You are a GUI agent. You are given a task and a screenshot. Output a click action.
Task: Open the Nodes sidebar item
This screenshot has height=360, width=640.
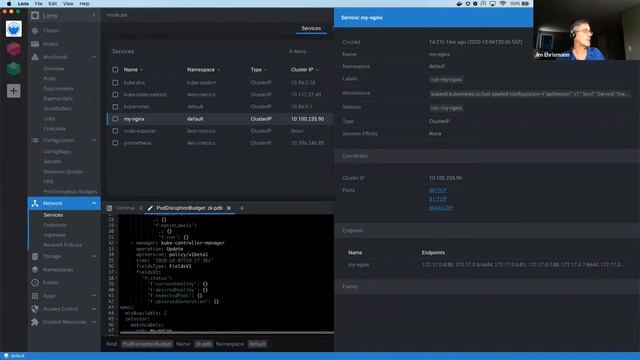click(50, 44)
